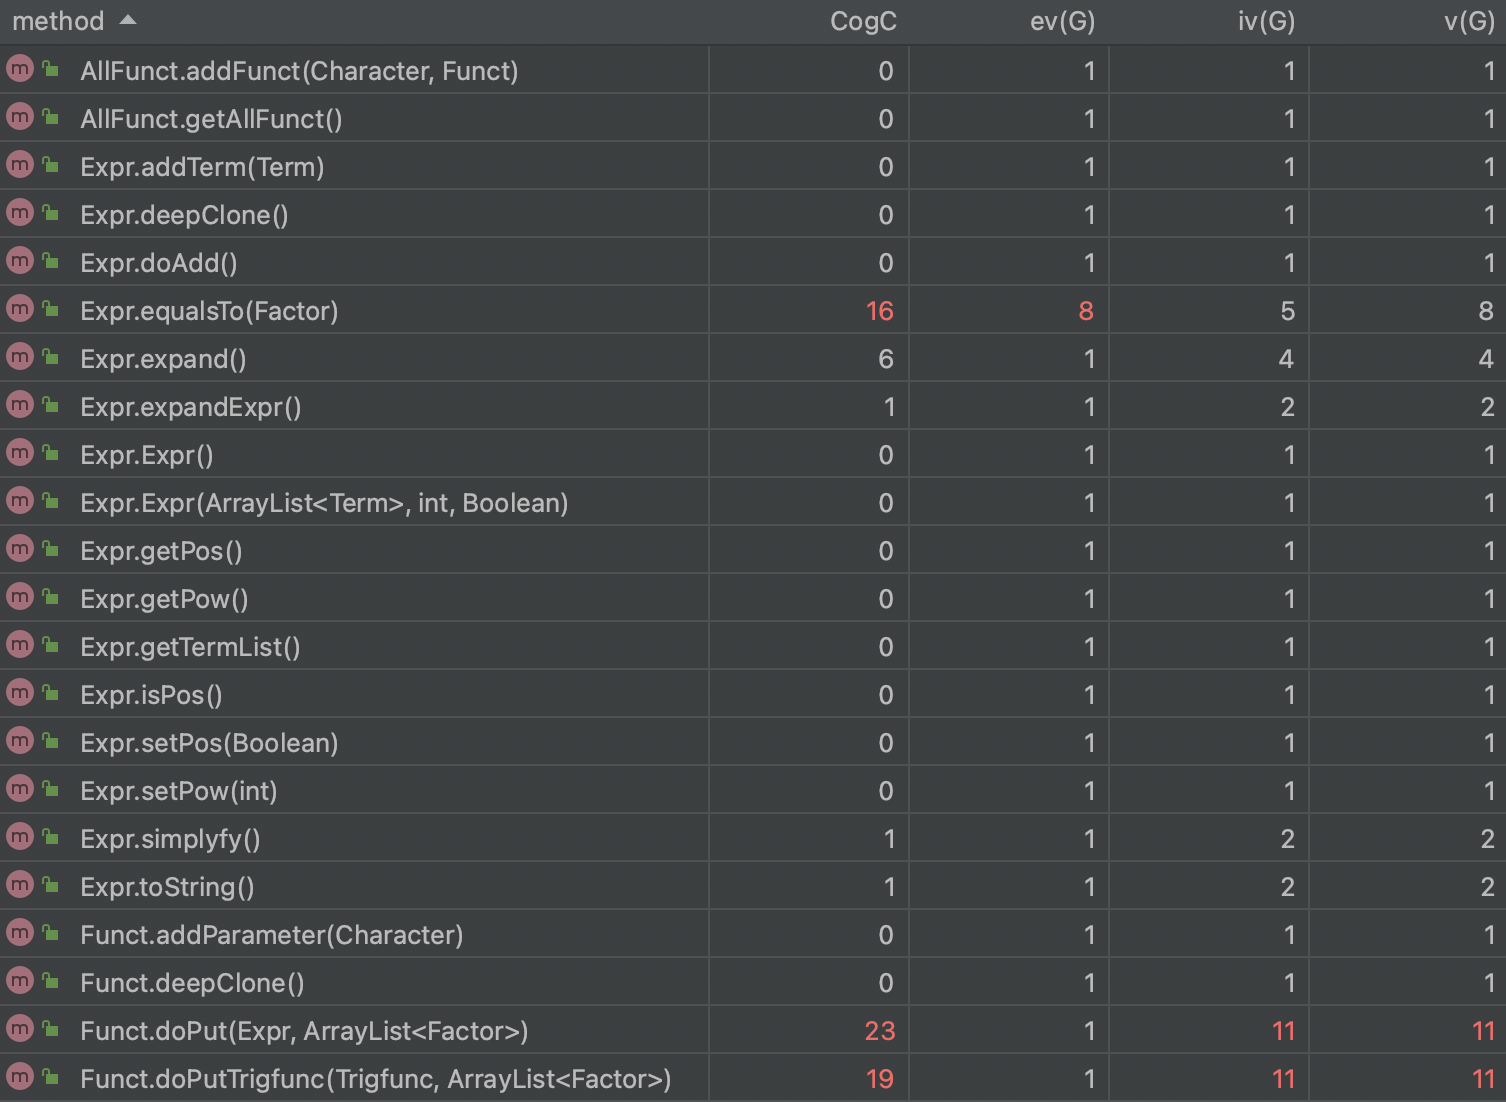Click public access icon beside Expr.toString()
This screenshot has height=1102, width=1506.
coord(50,884)
